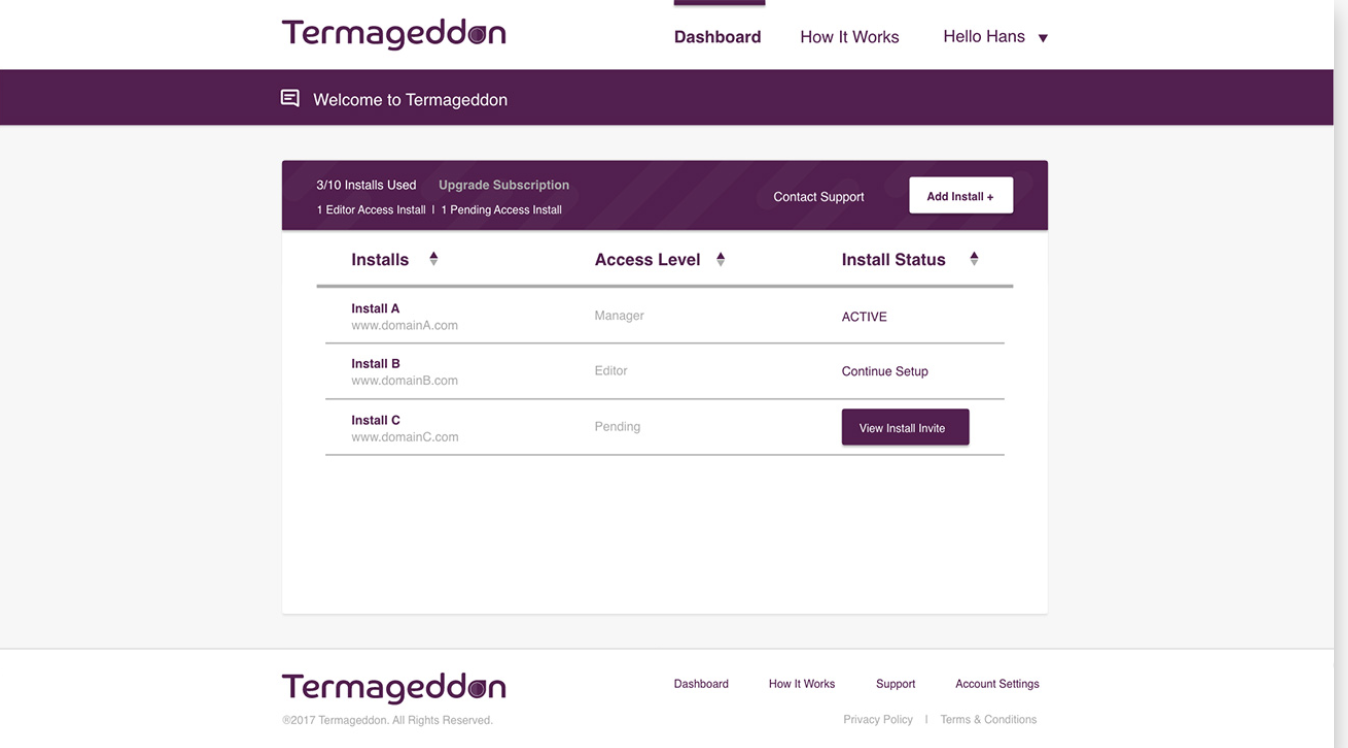Viewport: 1348px width, 748px height.
Task: Click the Install Status column header
Action: tap(893, 260)
